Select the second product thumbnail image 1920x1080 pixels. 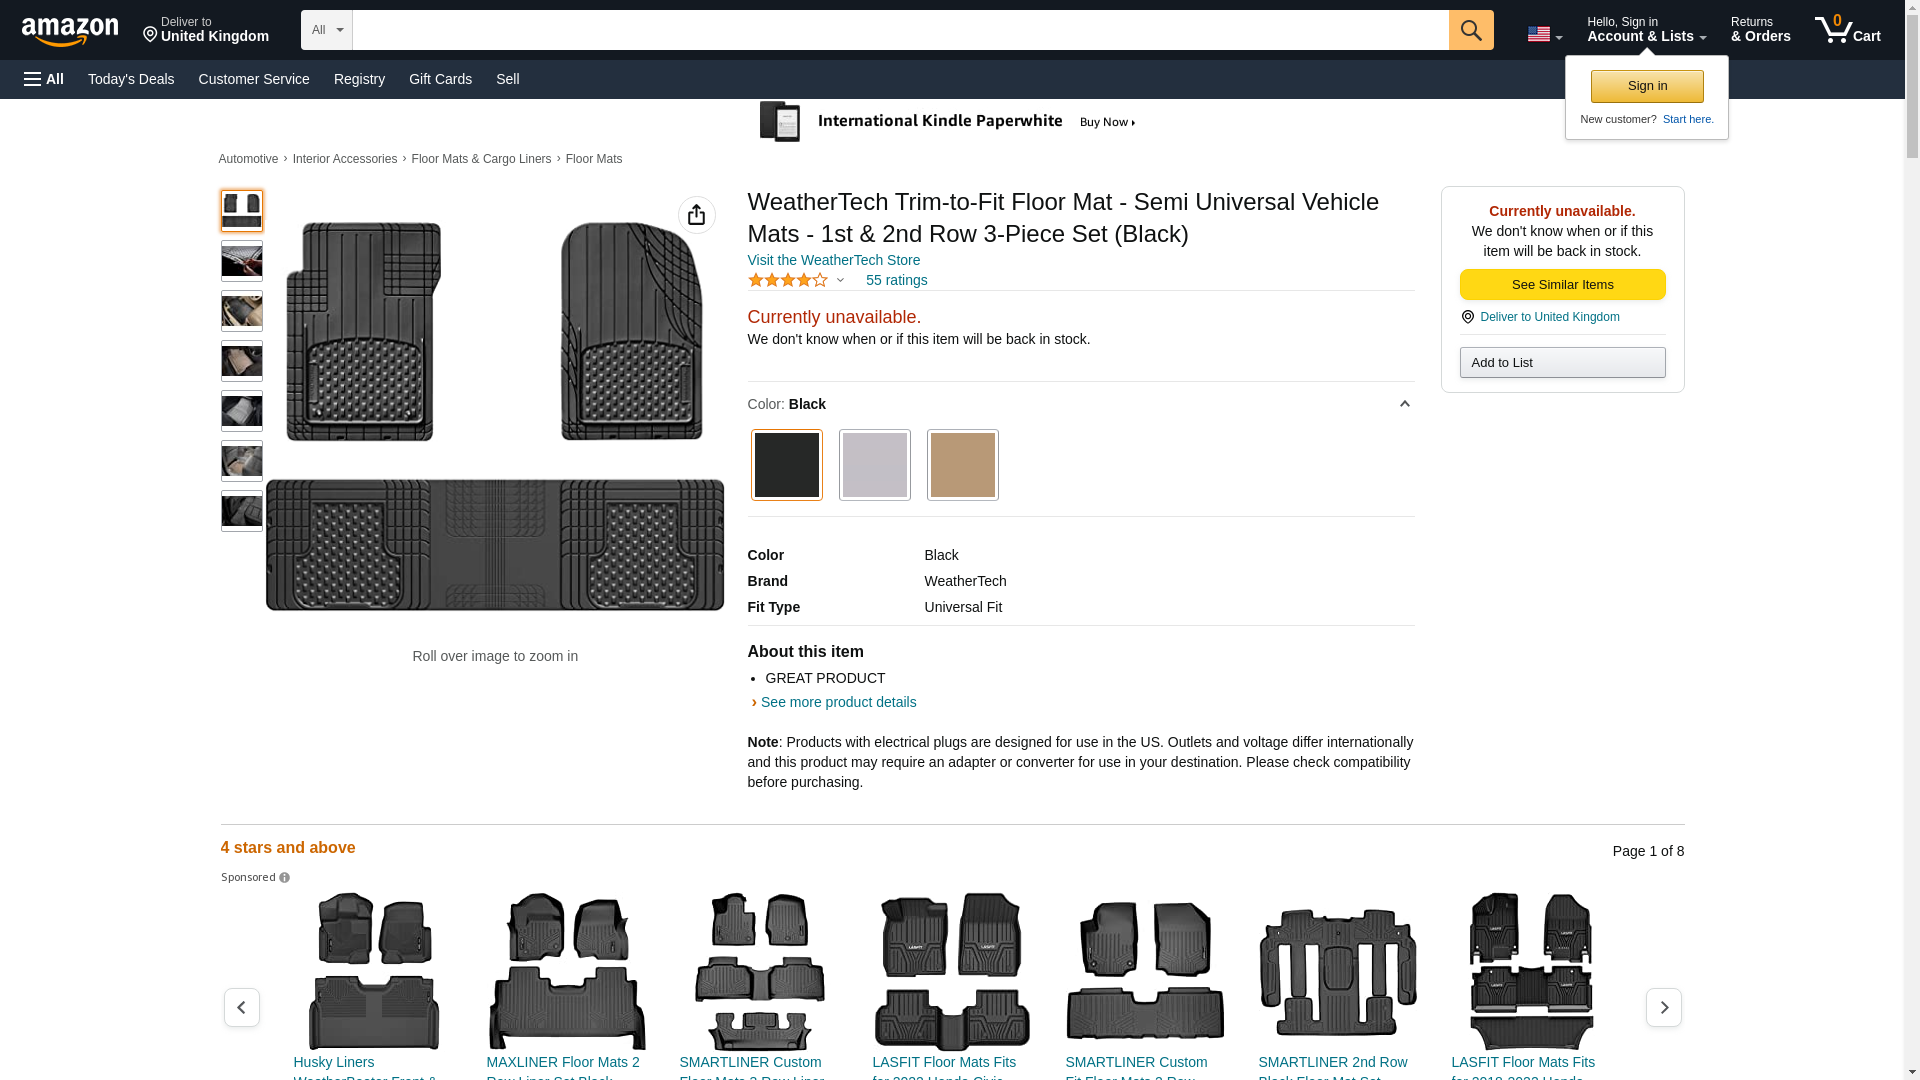click(241, 261)
